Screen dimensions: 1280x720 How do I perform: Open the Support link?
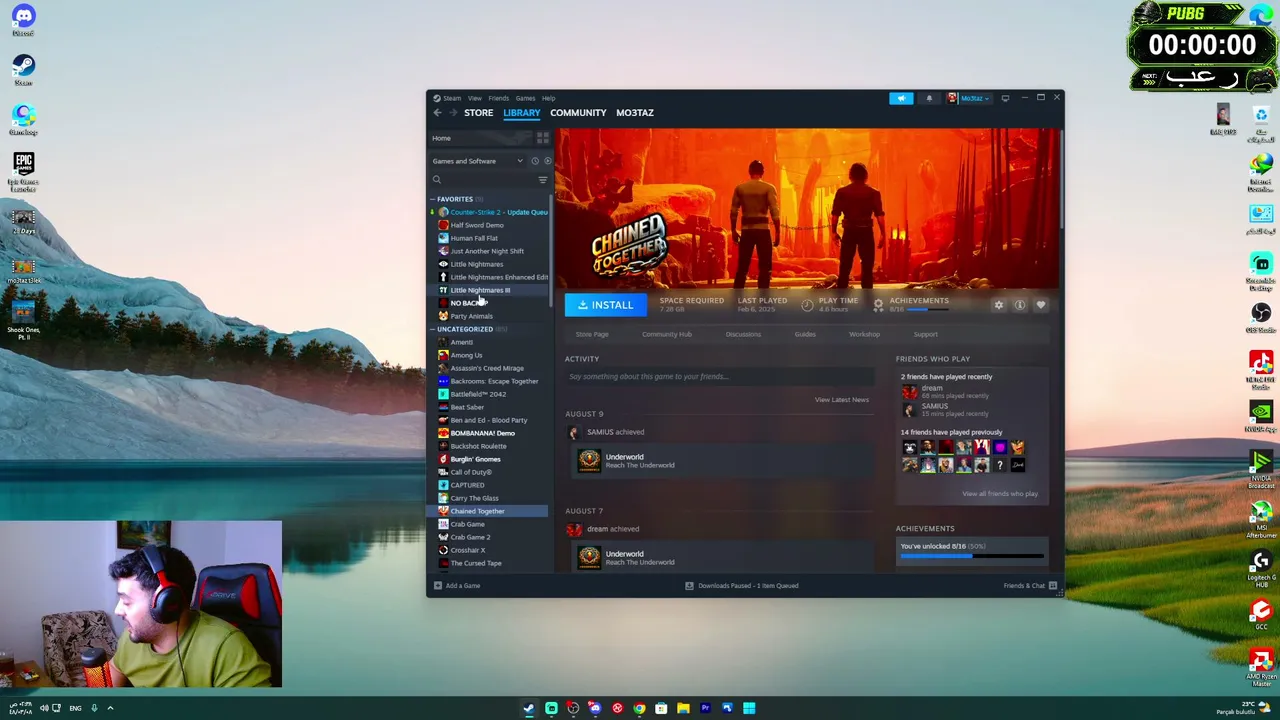pyautogui.click(x=926, y=334)
